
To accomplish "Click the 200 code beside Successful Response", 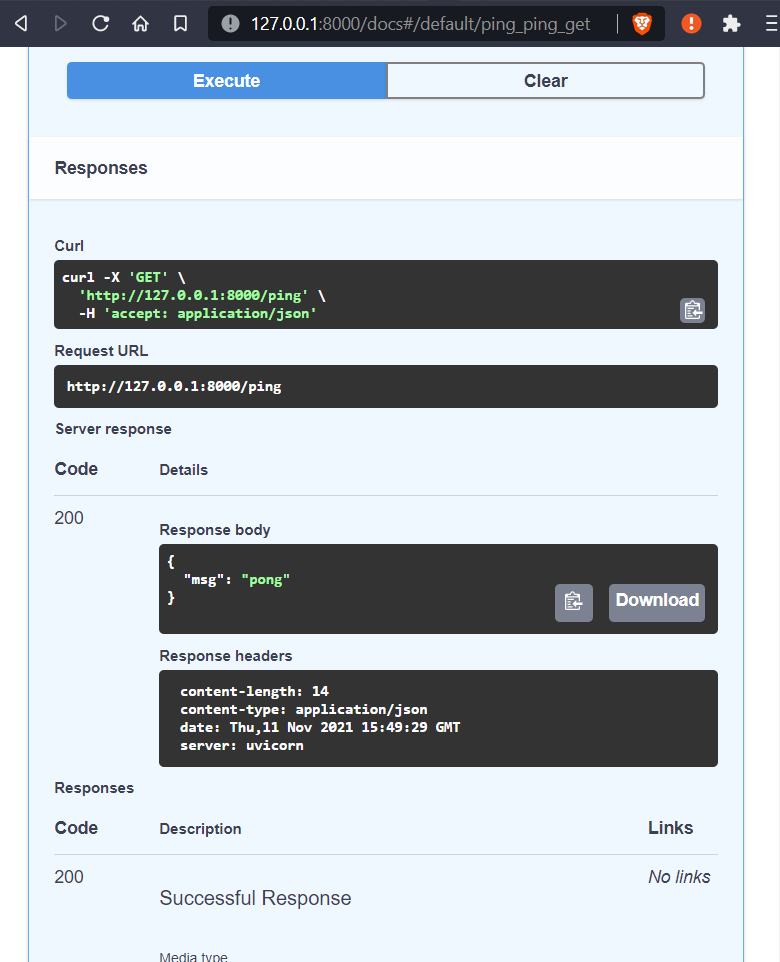I will pos(69,877).
